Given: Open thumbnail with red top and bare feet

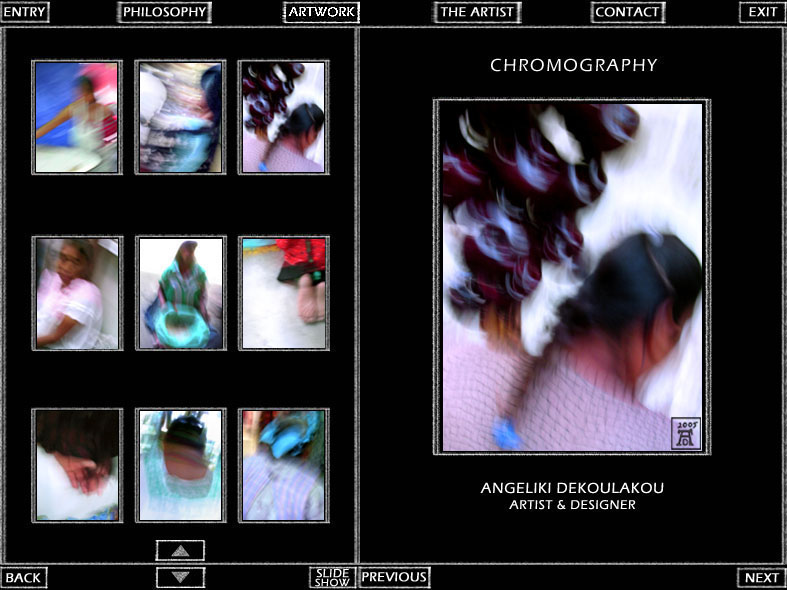Looking at the screenshot, I should (283, 293).
